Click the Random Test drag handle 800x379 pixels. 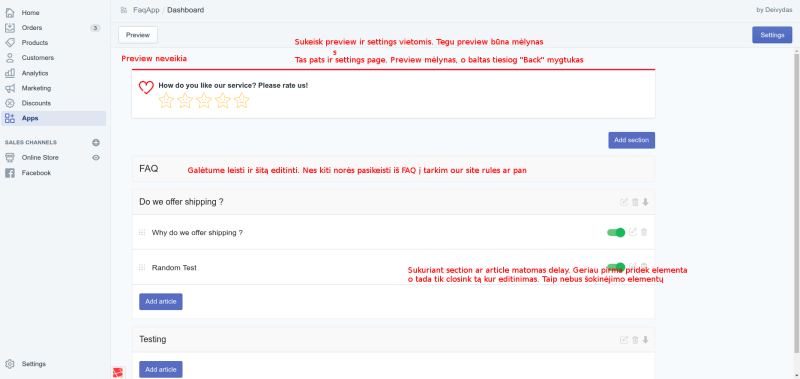click(x=142, y=268)
